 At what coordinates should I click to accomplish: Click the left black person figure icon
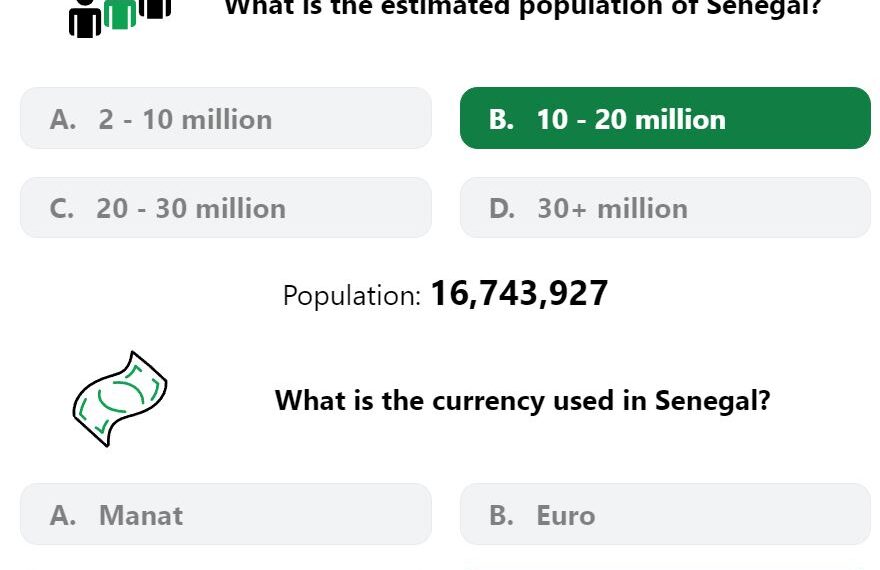click(x=85, y=19)
